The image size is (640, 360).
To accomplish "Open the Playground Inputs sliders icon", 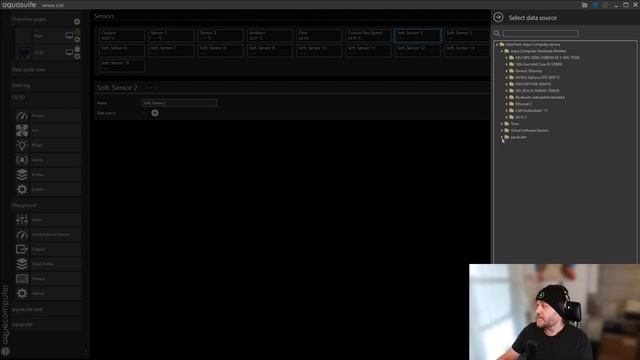I will click(22, 220).
